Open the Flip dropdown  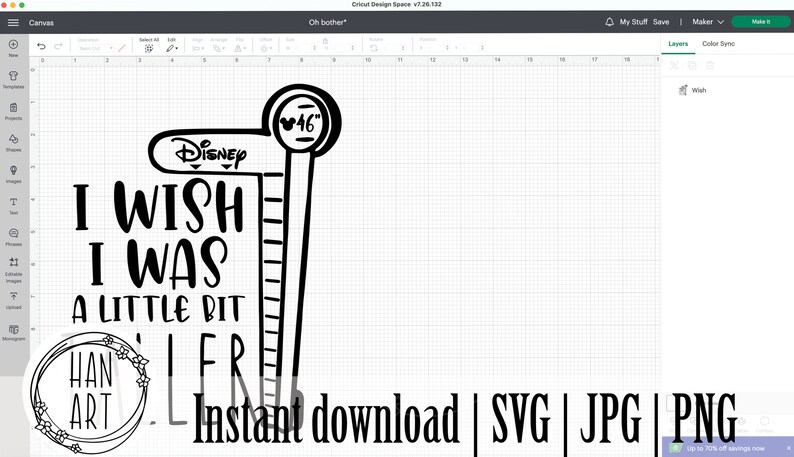pos(240,49)
